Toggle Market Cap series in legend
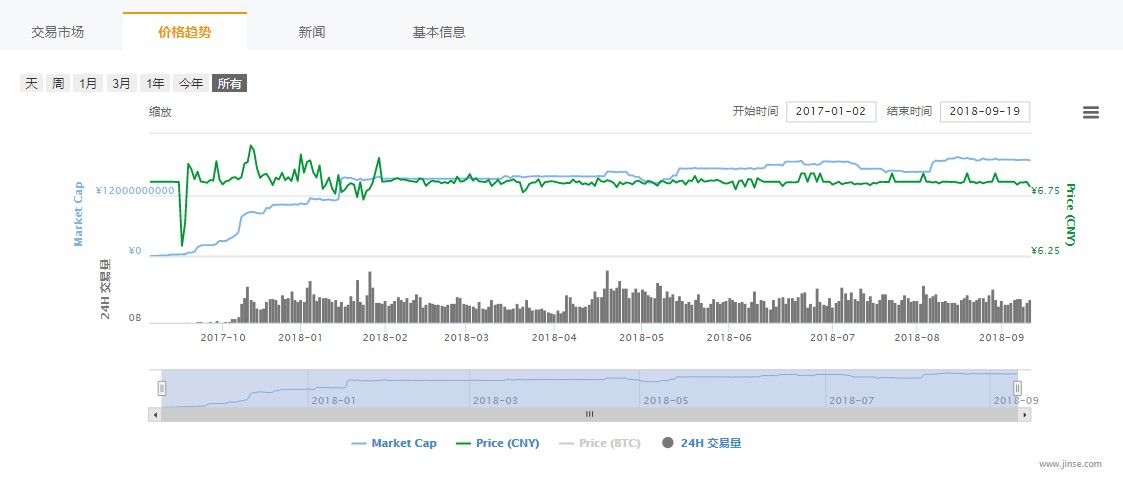The width and height of the screenshot is (1123, 480). coord(394,443)
